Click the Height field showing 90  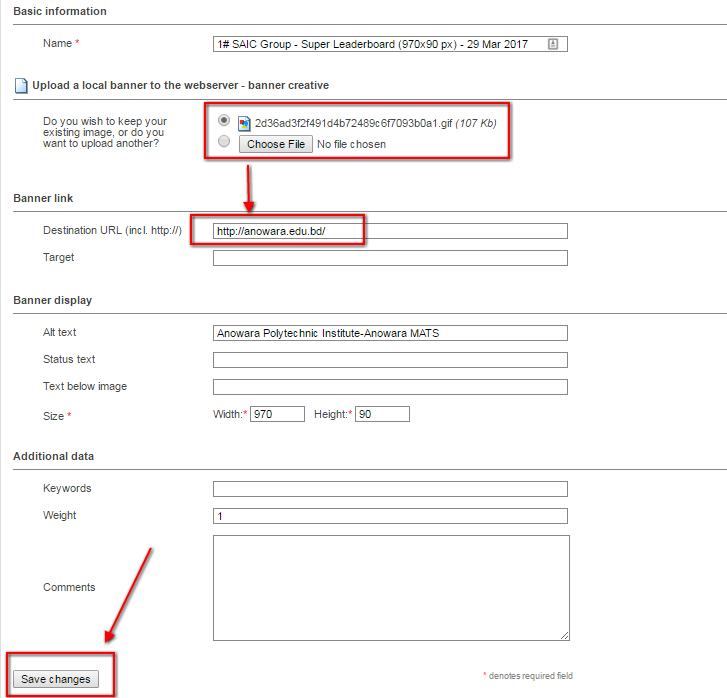tap(383, 414)
